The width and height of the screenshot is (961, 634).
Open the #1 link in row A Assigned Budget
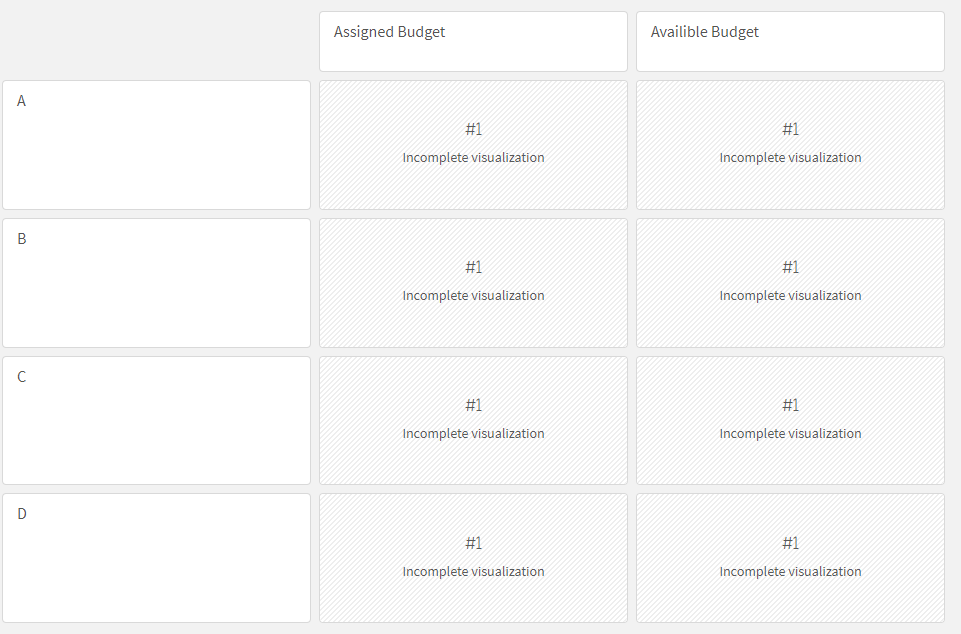tap(473, 128)
